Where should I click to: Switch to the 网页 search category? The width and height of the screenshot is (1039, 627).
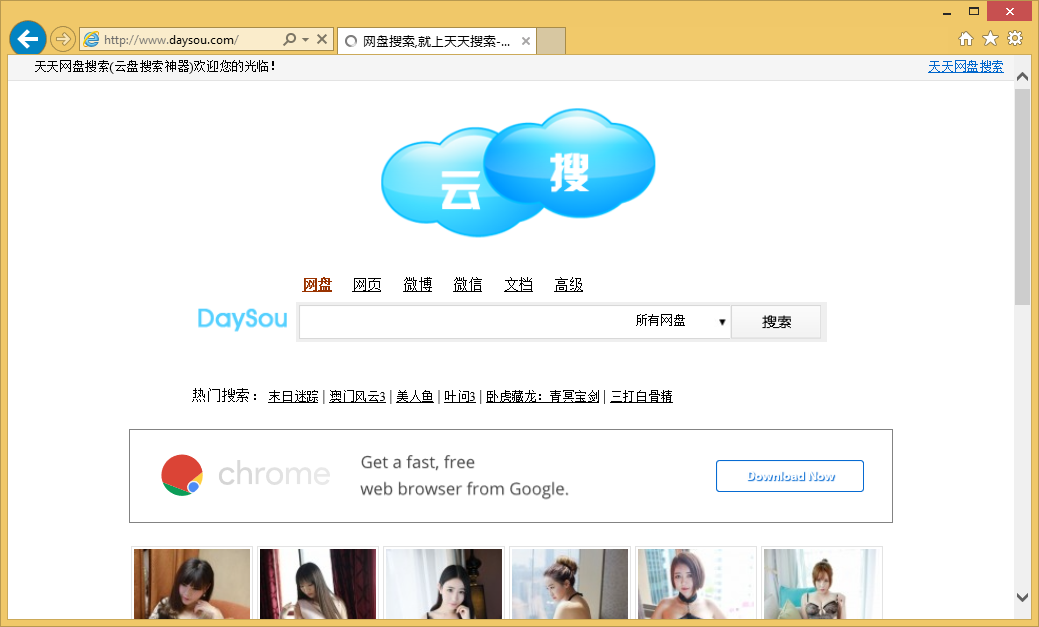click(x=366, y=284)
